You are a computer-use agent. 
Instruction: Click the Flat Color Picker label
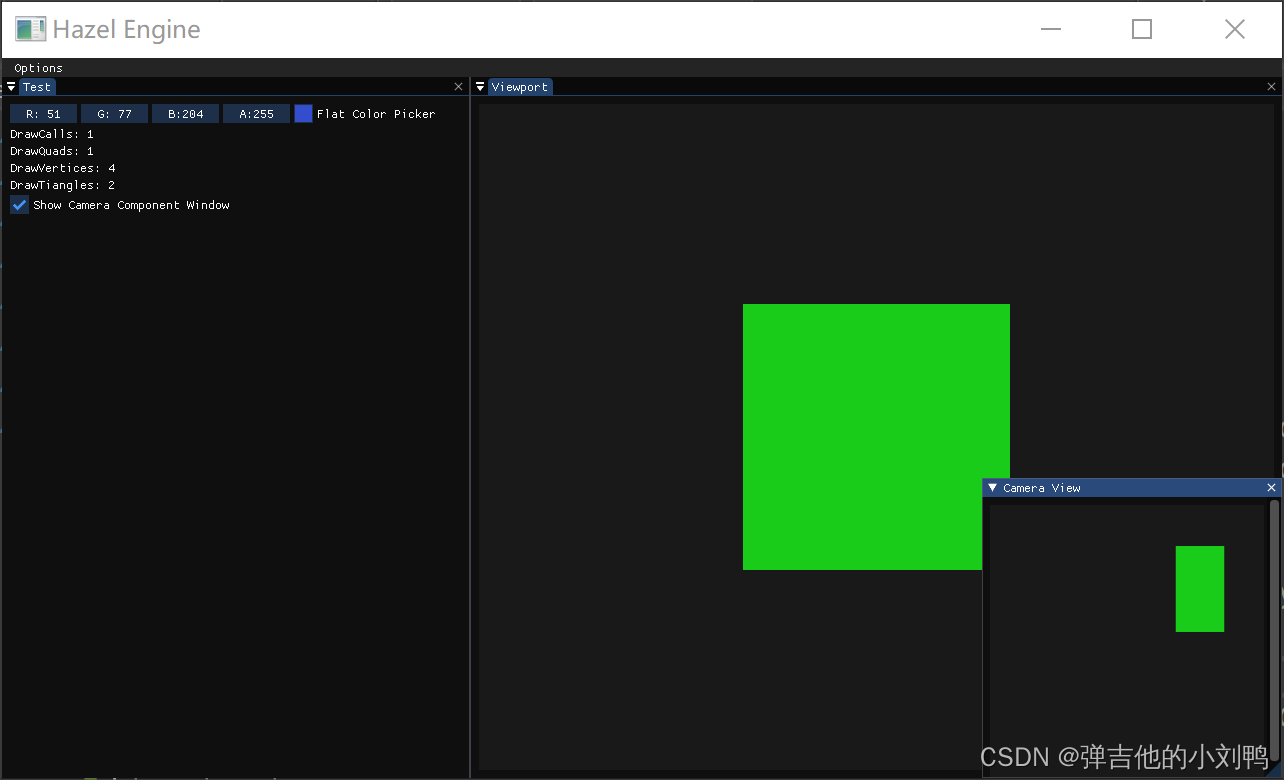(x=376, y=114)
